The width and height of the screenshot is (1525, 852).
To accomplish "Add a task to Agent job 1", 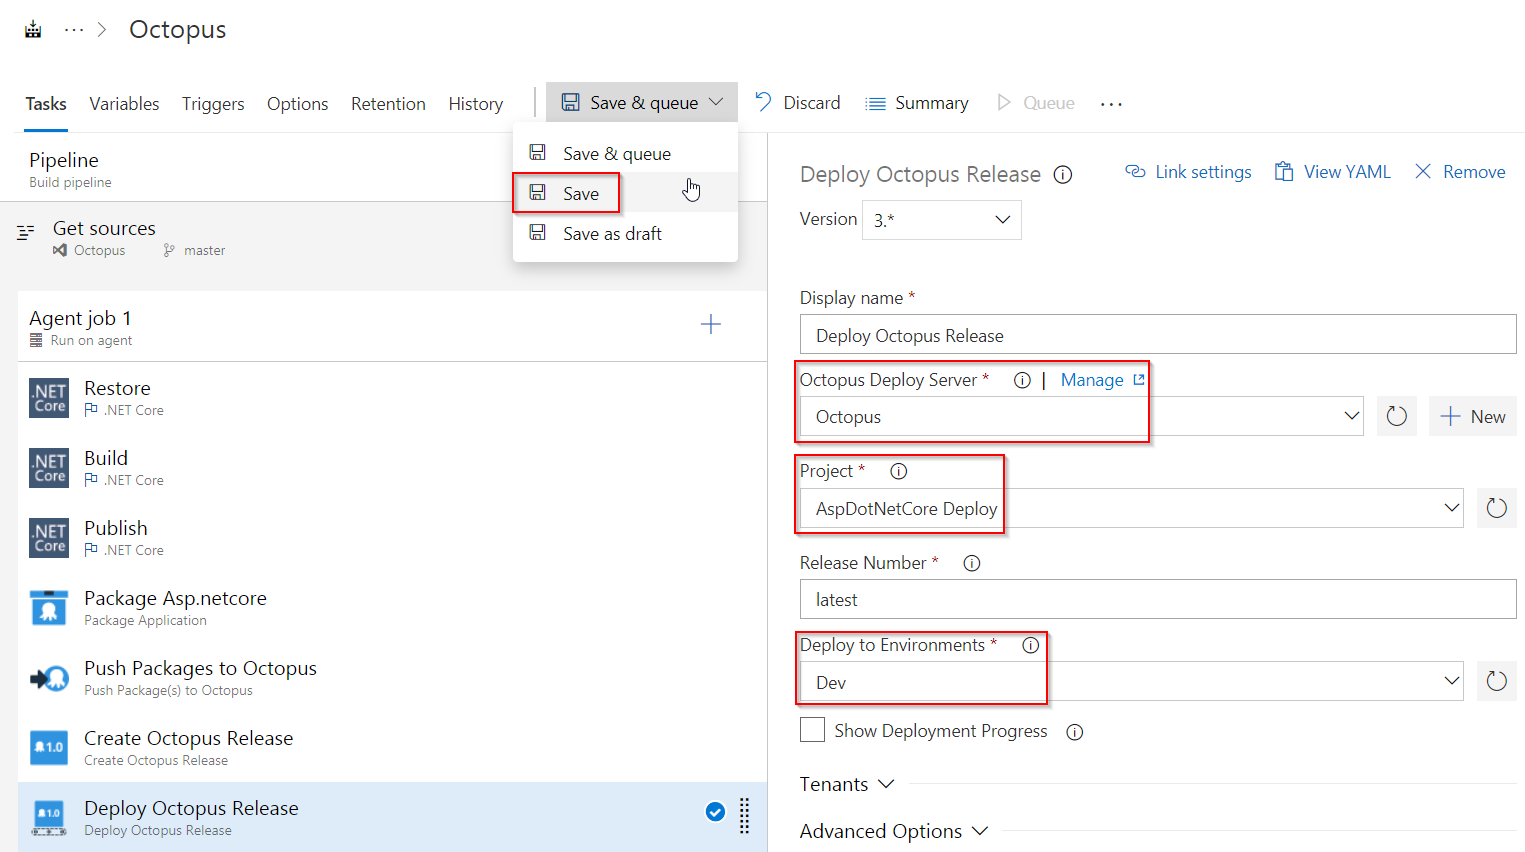I will click(711, 324).
